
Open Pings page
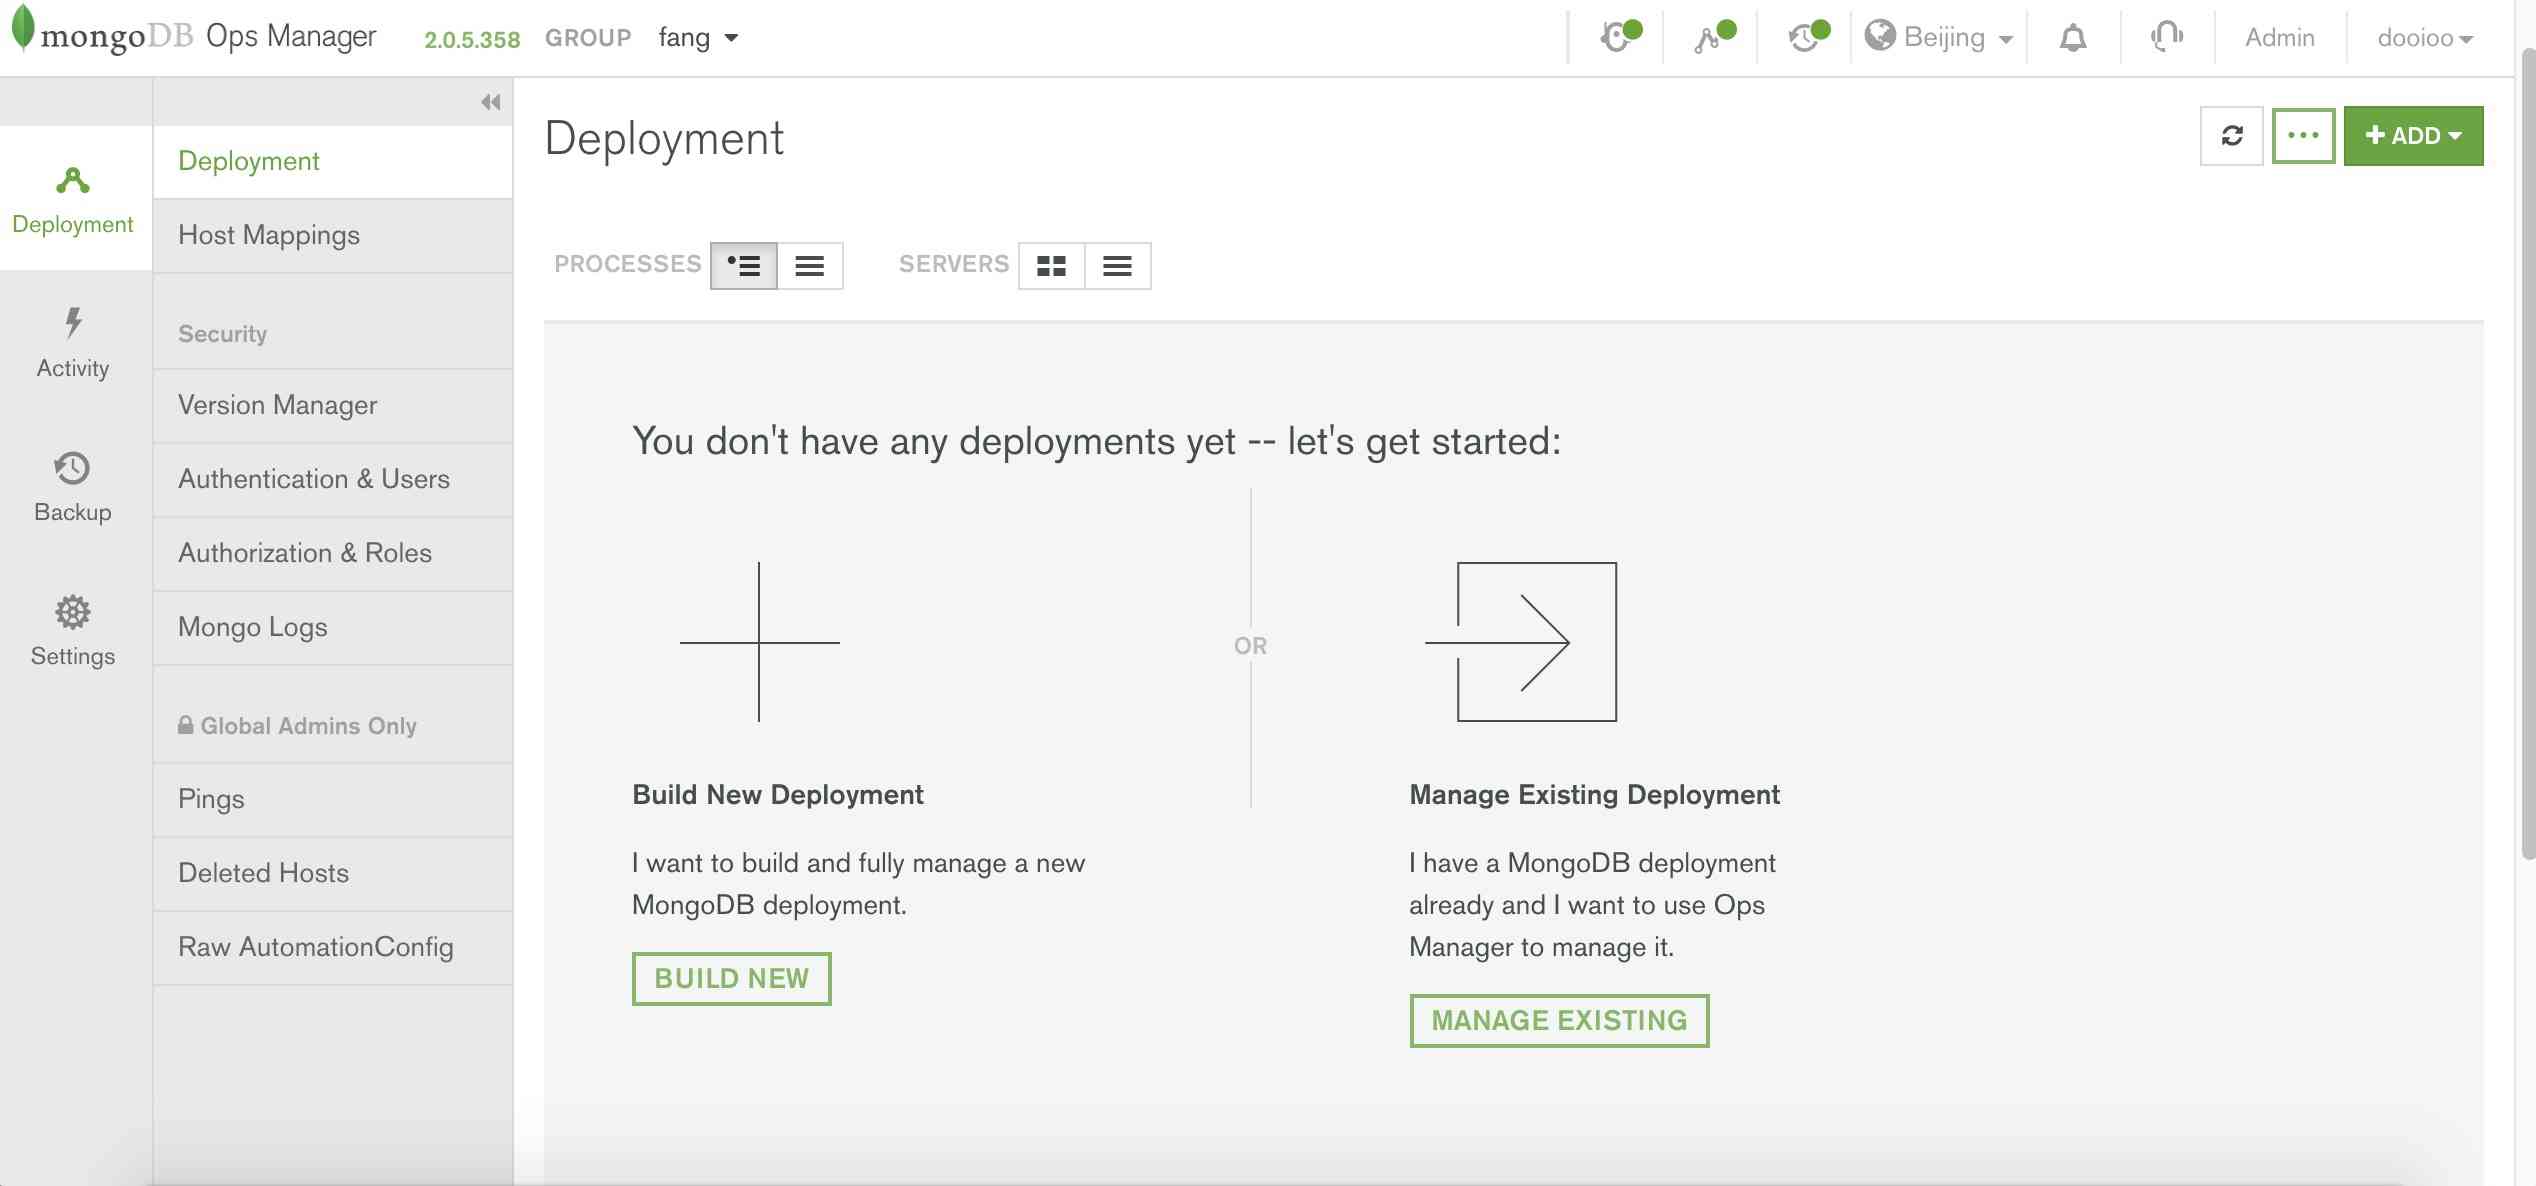(x=333, y=799)
